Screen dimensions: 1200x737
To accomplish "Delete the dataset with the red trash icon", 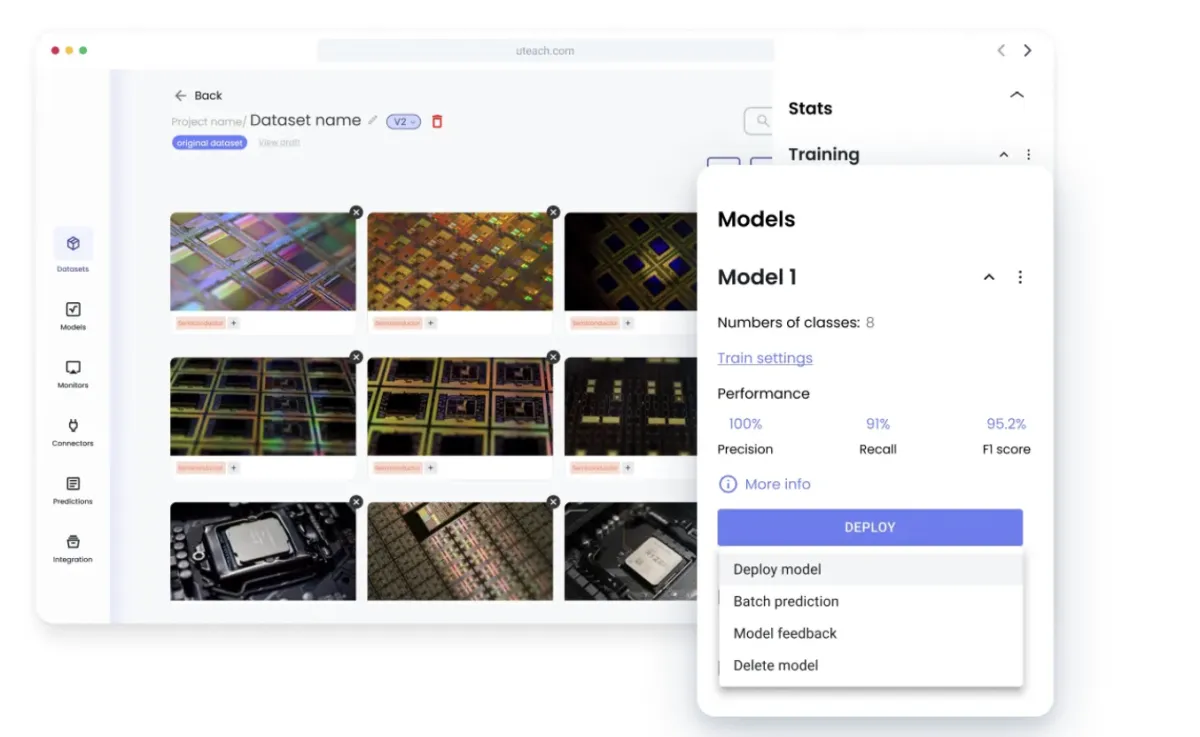I will 437,121.
